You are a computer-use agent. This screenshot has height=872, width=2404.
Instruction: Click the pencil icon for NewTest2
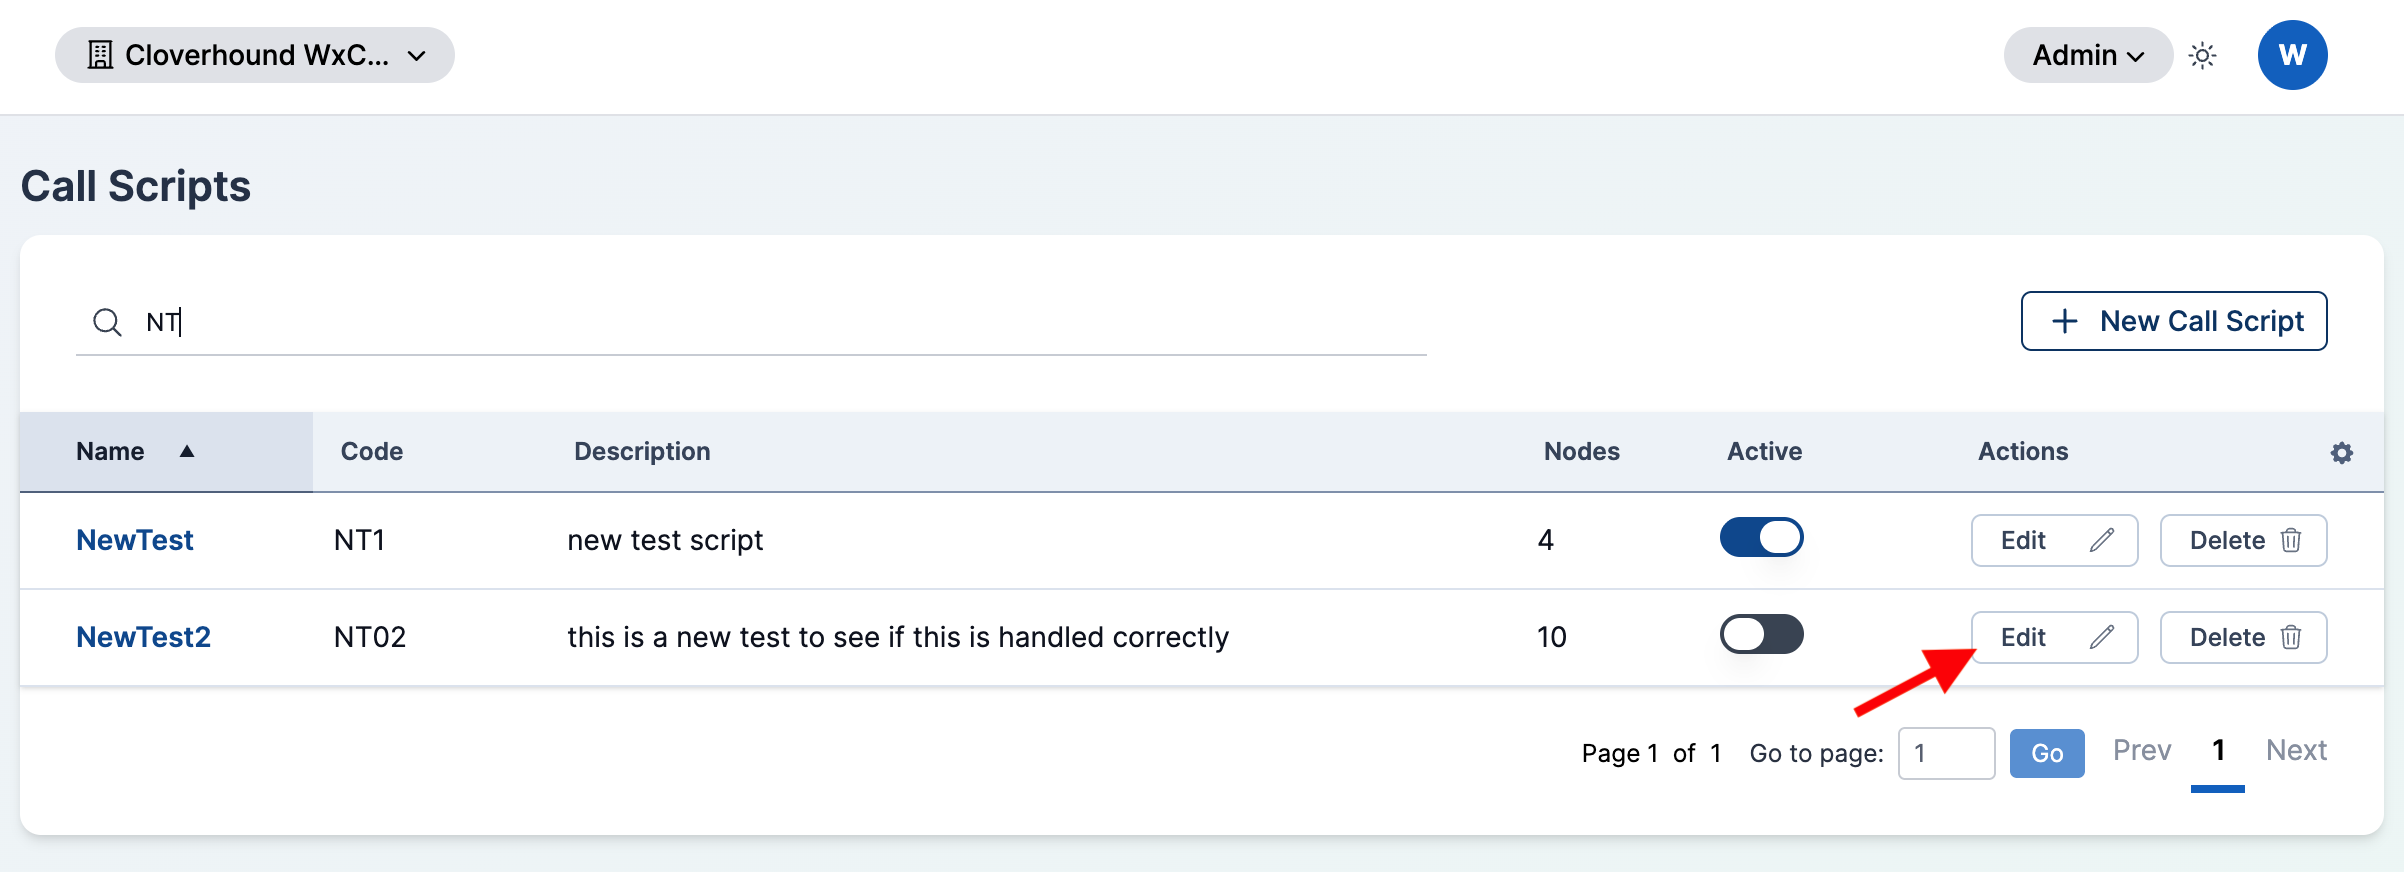(2101, 637)
